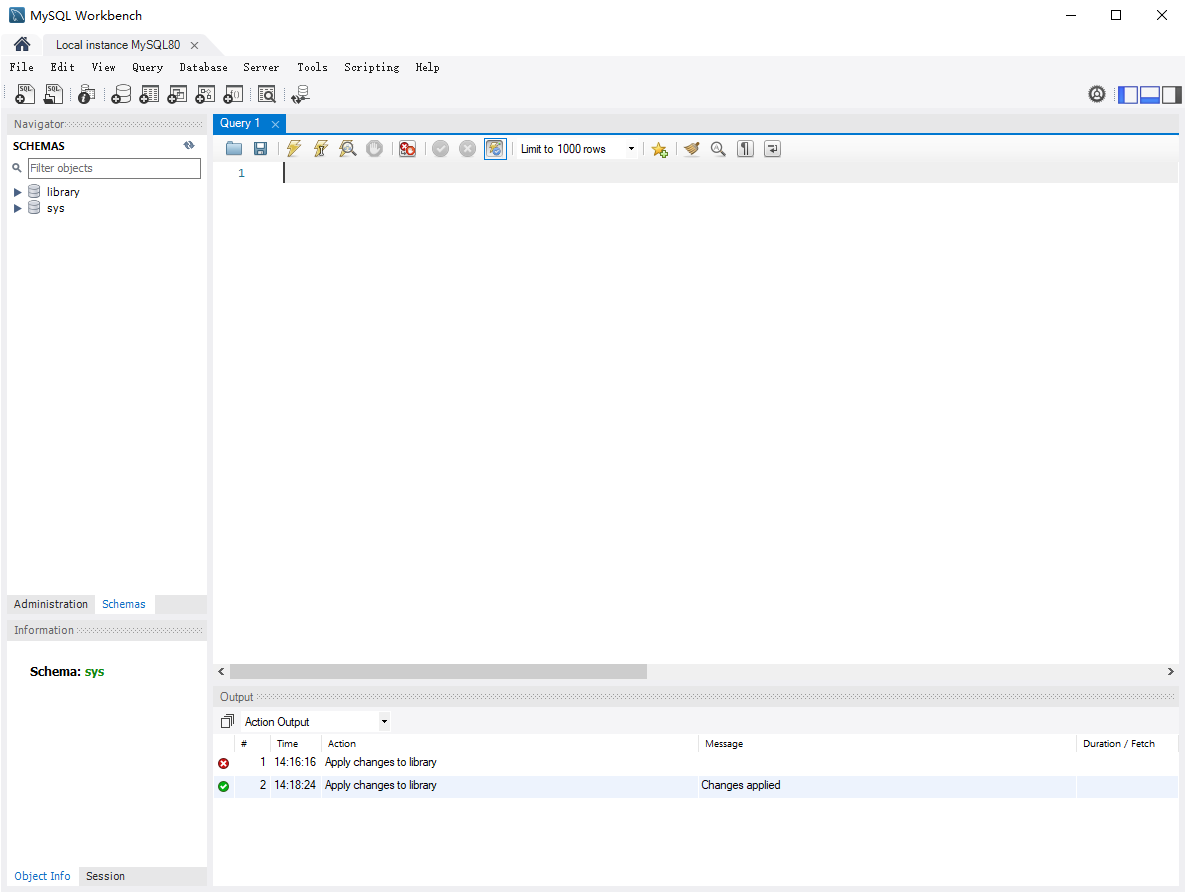
Task: Execute statement under cursor icon
Action: 321,148
